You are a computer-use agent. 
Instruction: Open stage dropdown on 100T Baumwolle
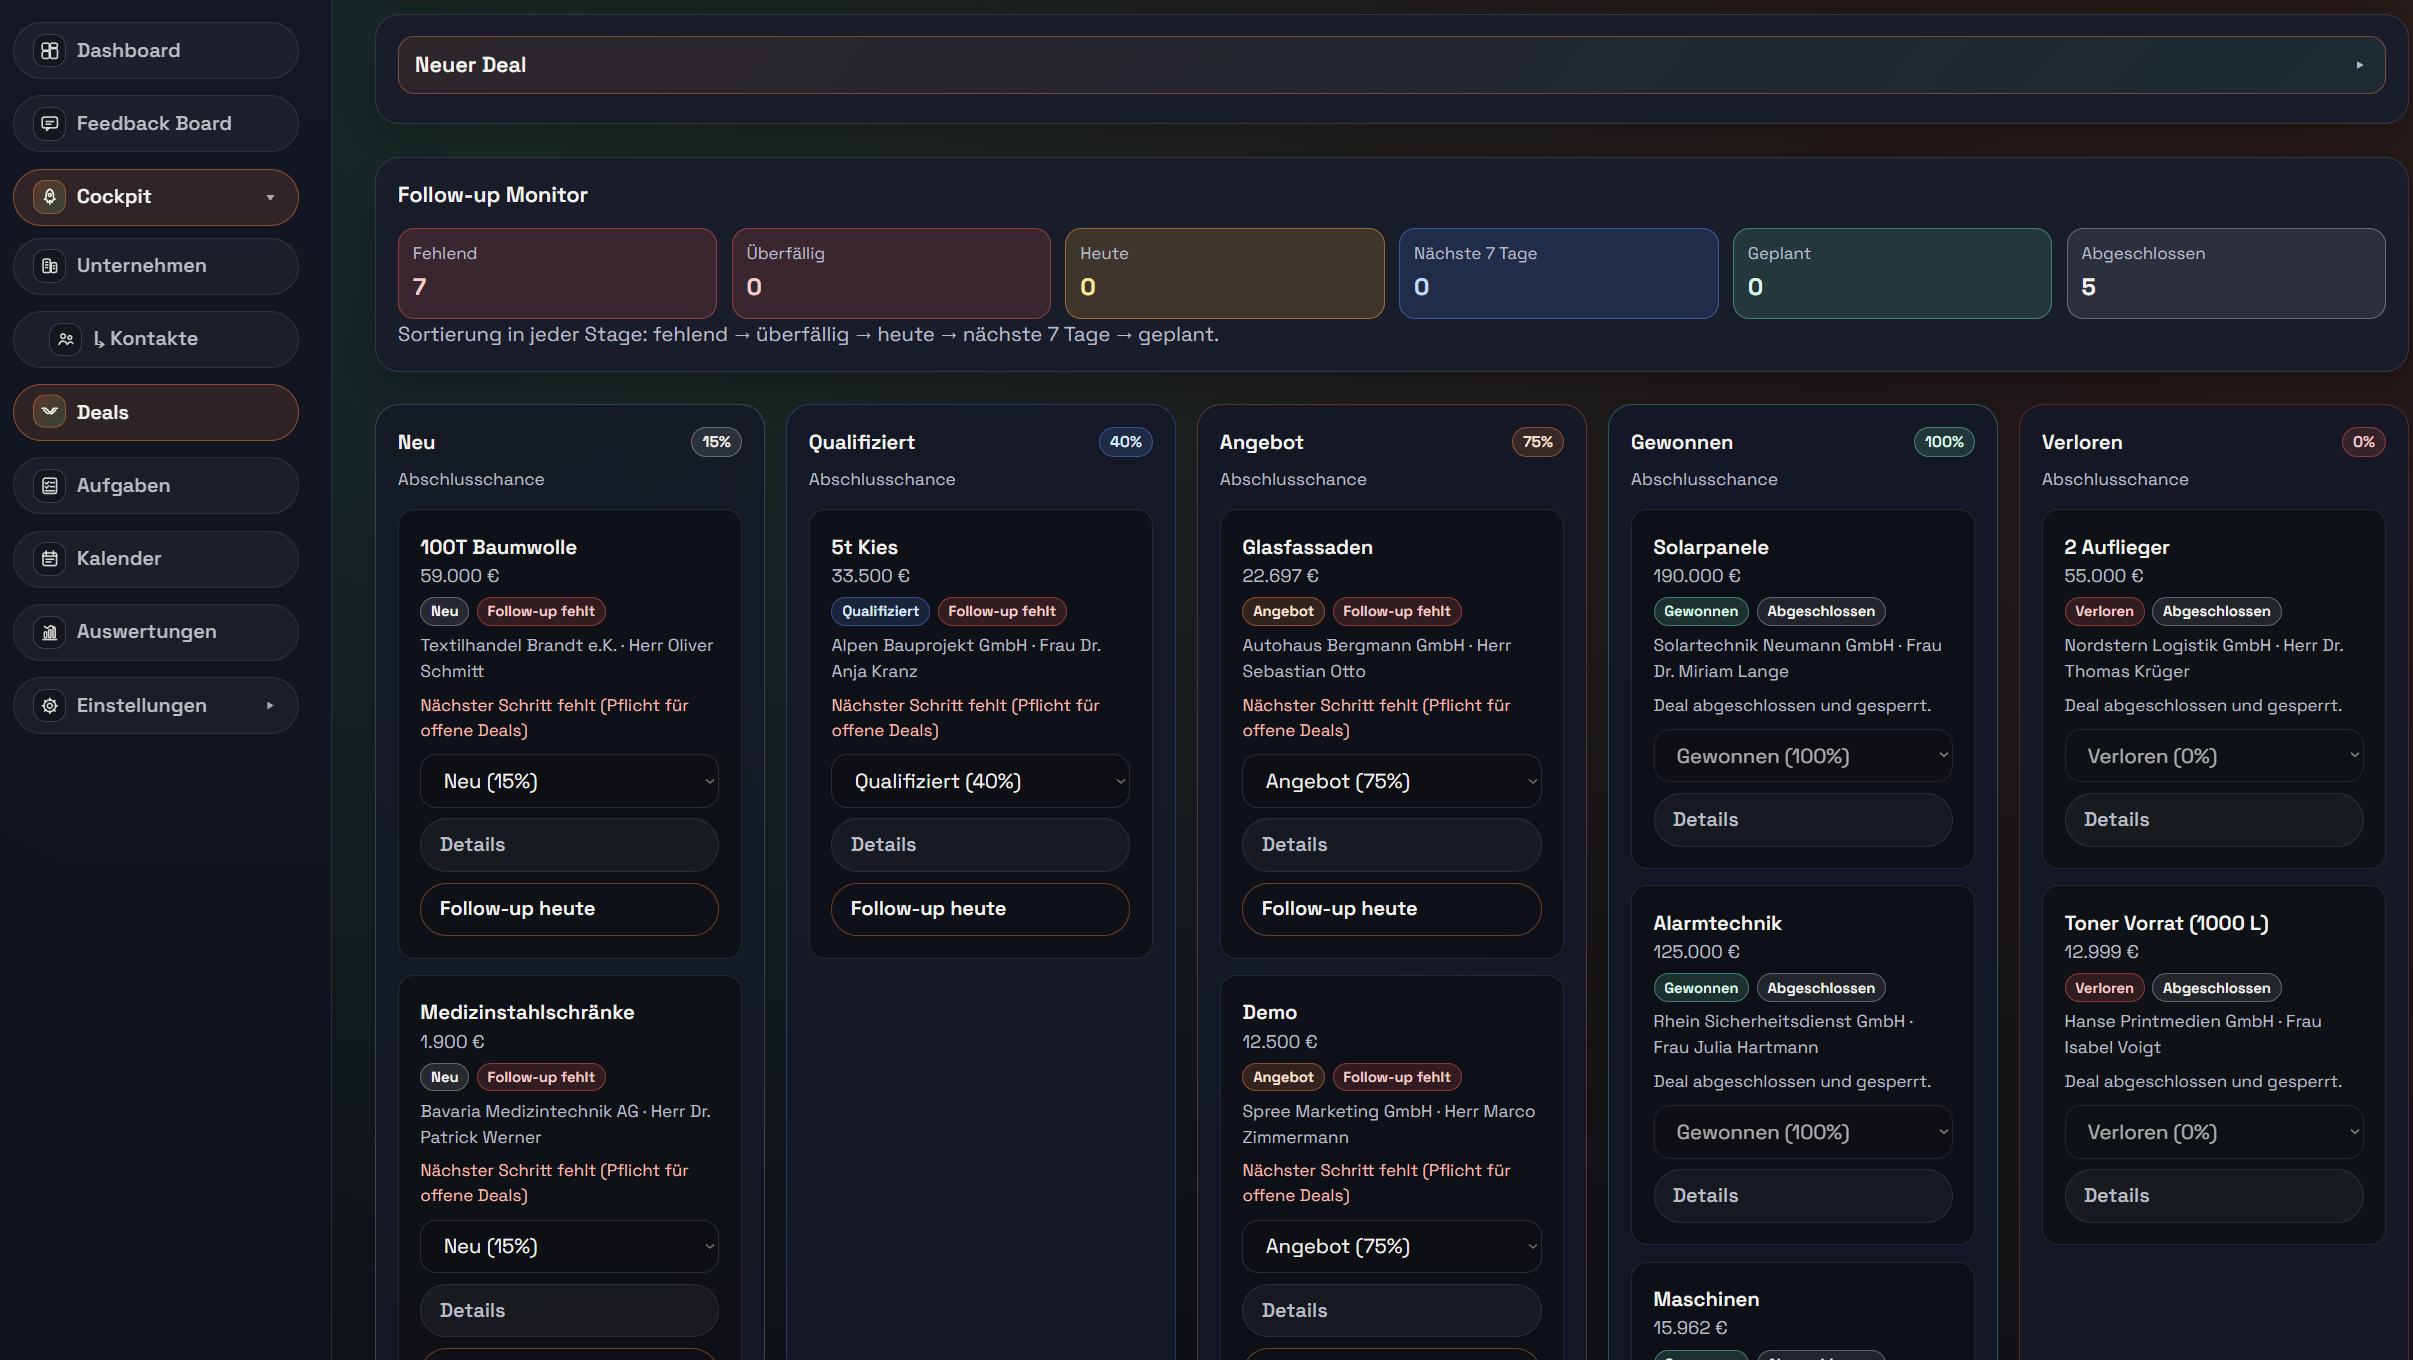(x=569, y=782)
